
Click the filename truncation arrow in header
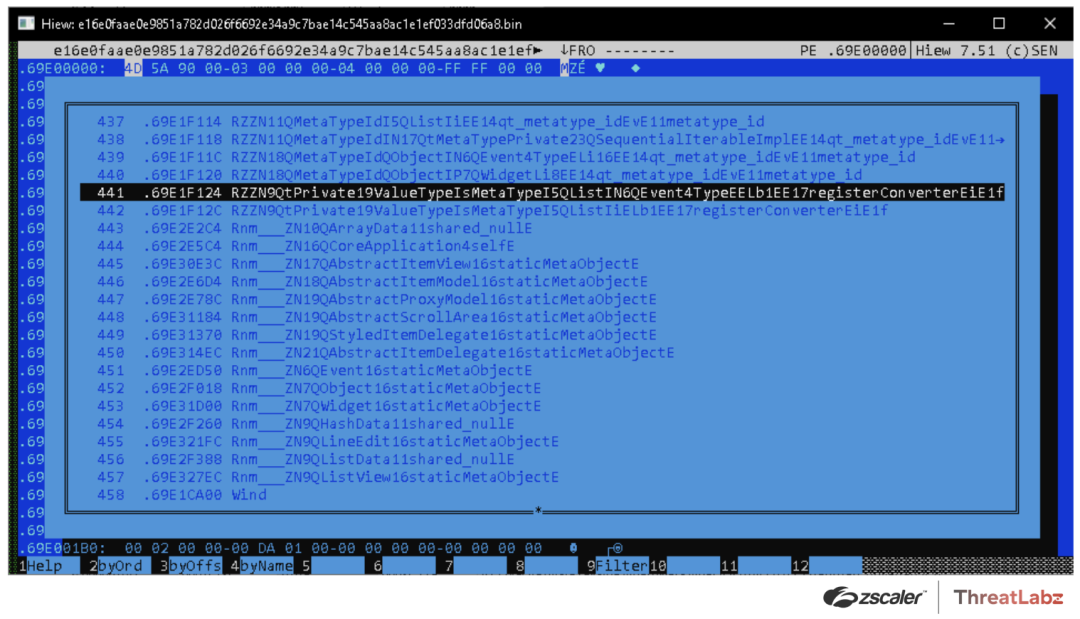(538, 50)
